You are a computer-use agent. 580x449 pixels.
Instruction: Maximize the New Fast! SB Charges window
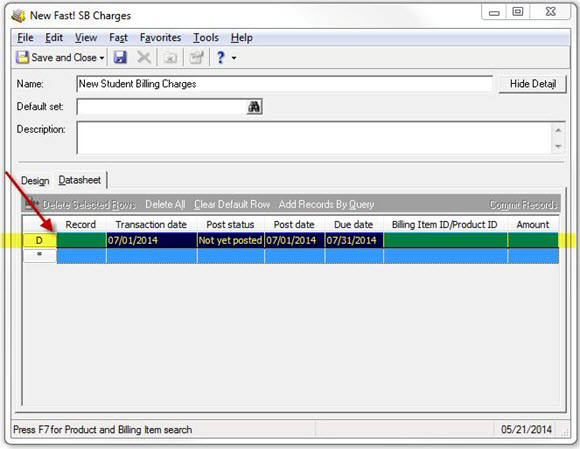(x=517, y=12)
